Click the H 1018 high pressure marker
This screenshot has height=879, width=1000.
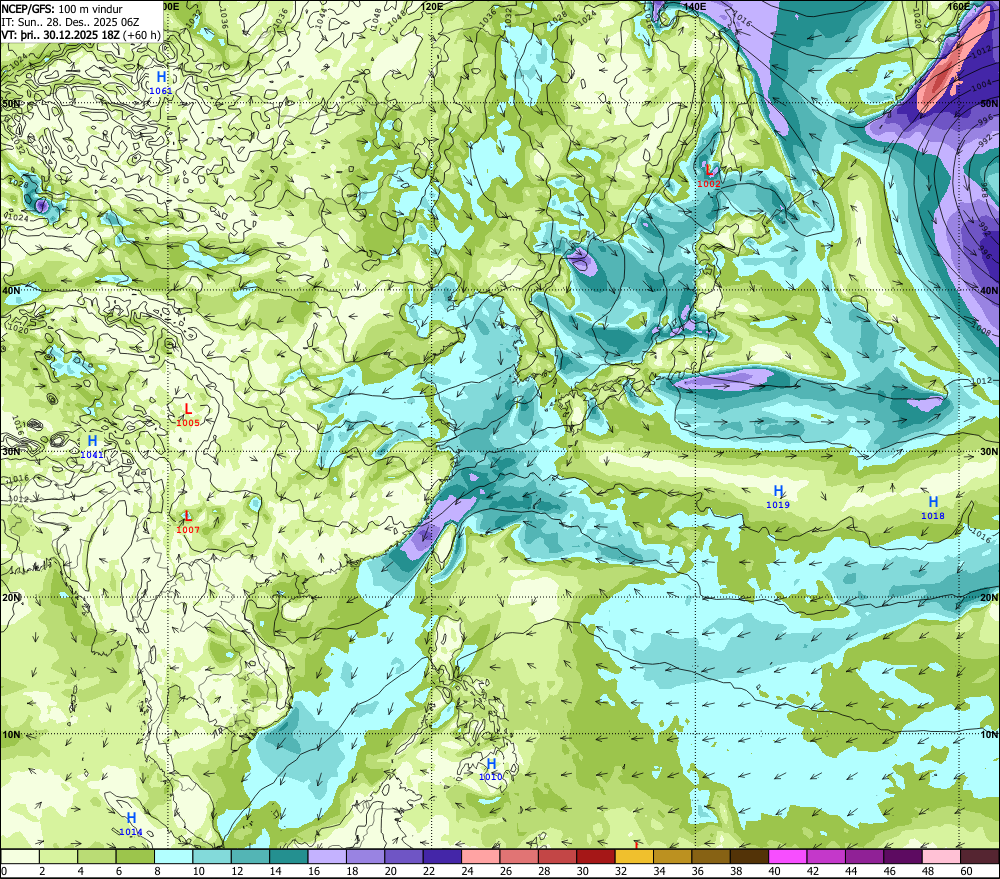[933, 508]
